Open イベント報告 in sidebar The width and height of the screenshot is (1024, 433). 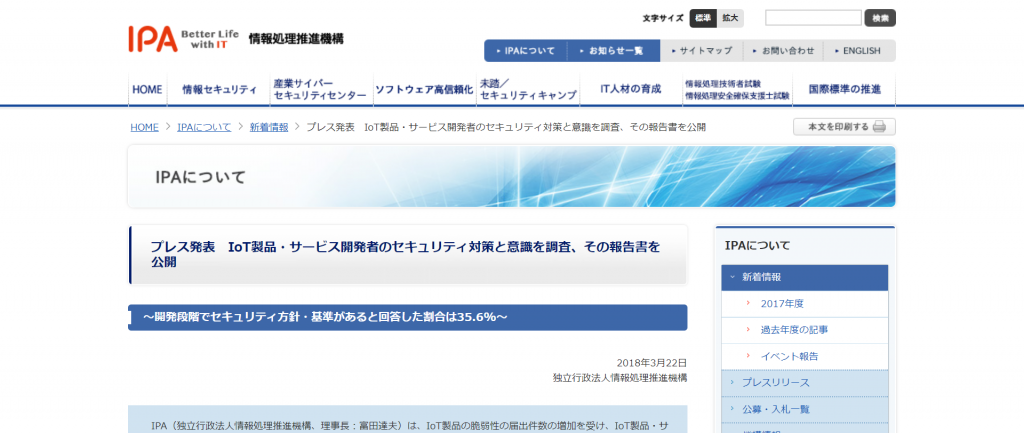[x=805, y=357]
